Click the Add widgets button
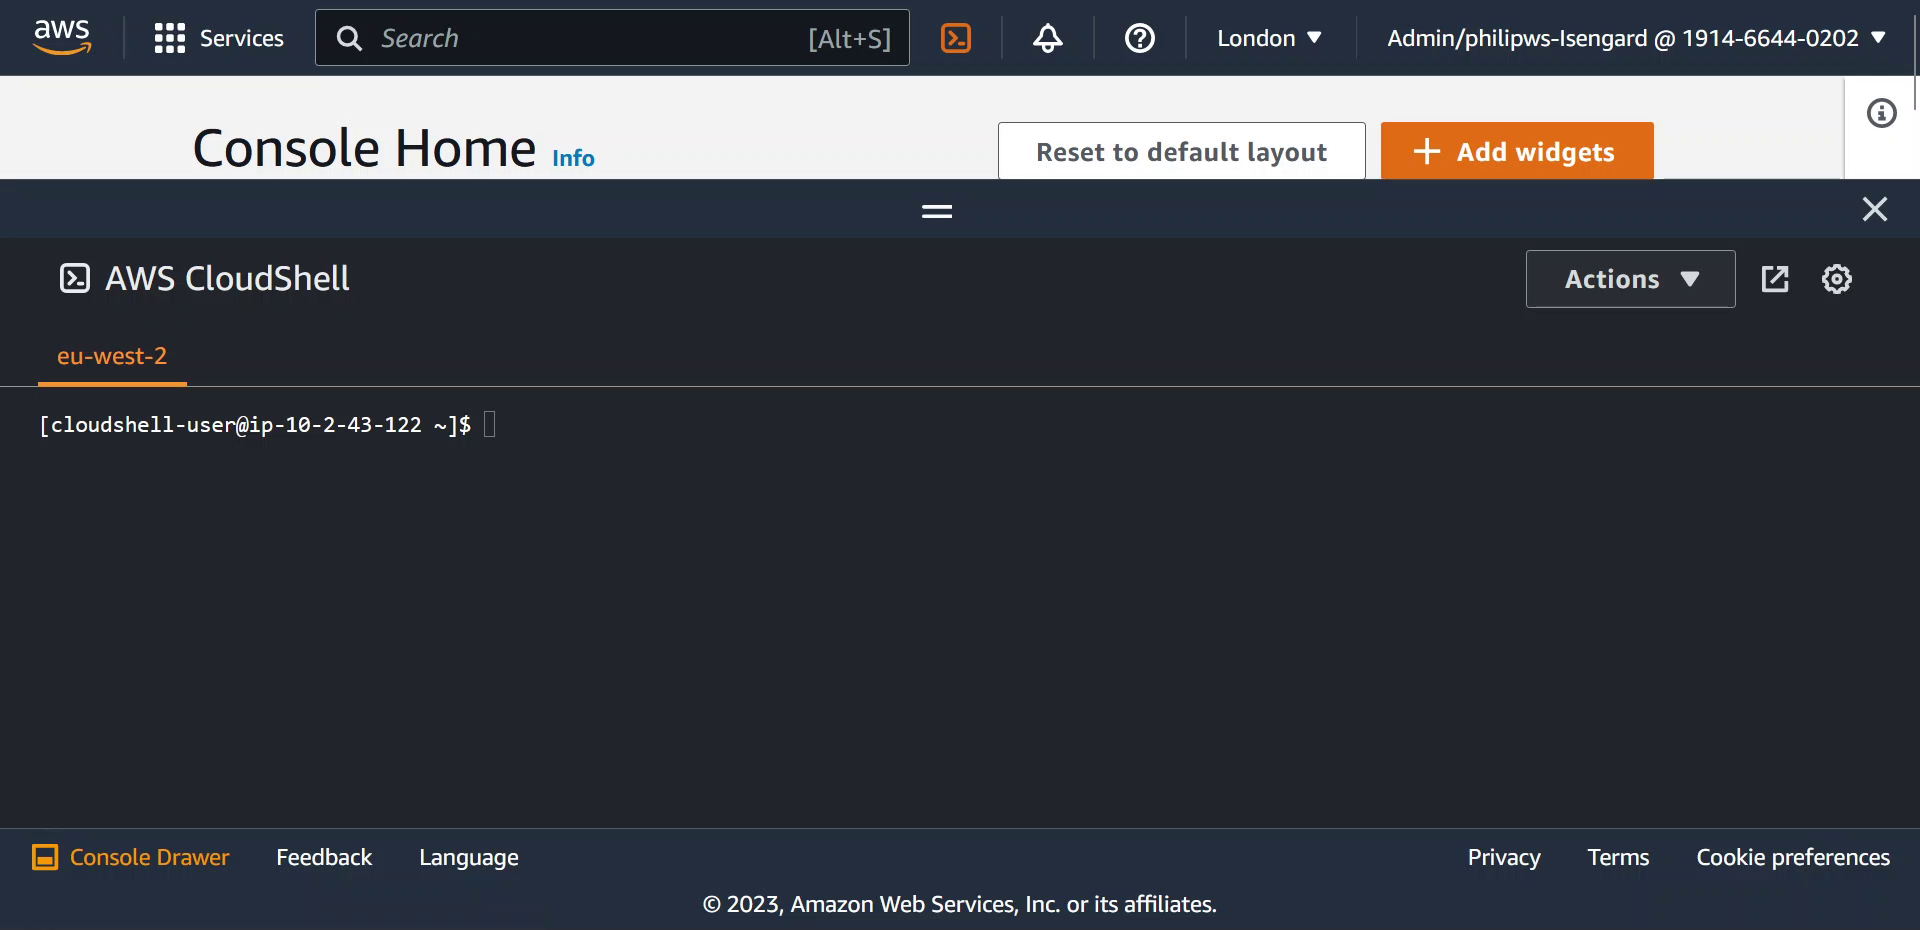 click(1517, 151)
